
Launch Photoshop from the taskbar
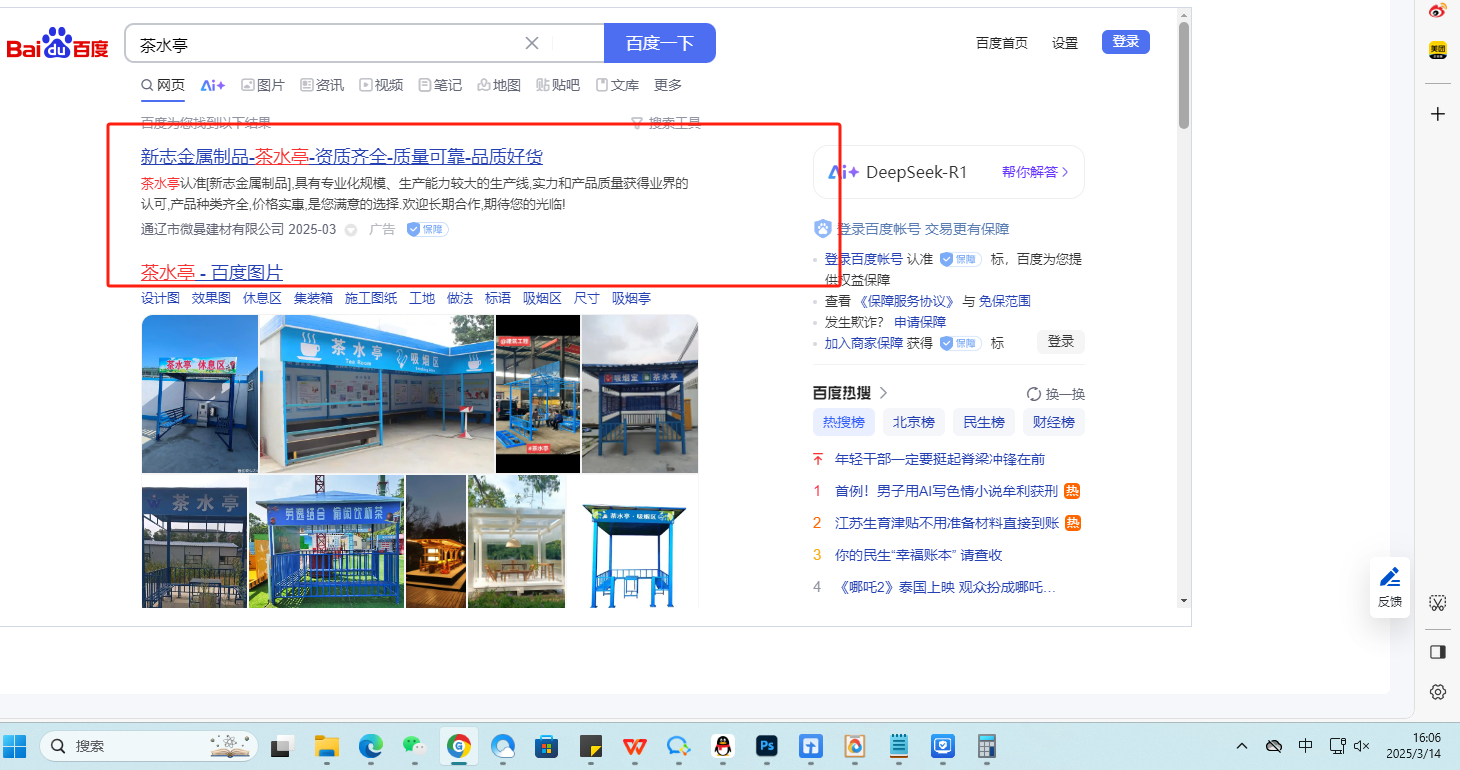(x=767, y=746)
